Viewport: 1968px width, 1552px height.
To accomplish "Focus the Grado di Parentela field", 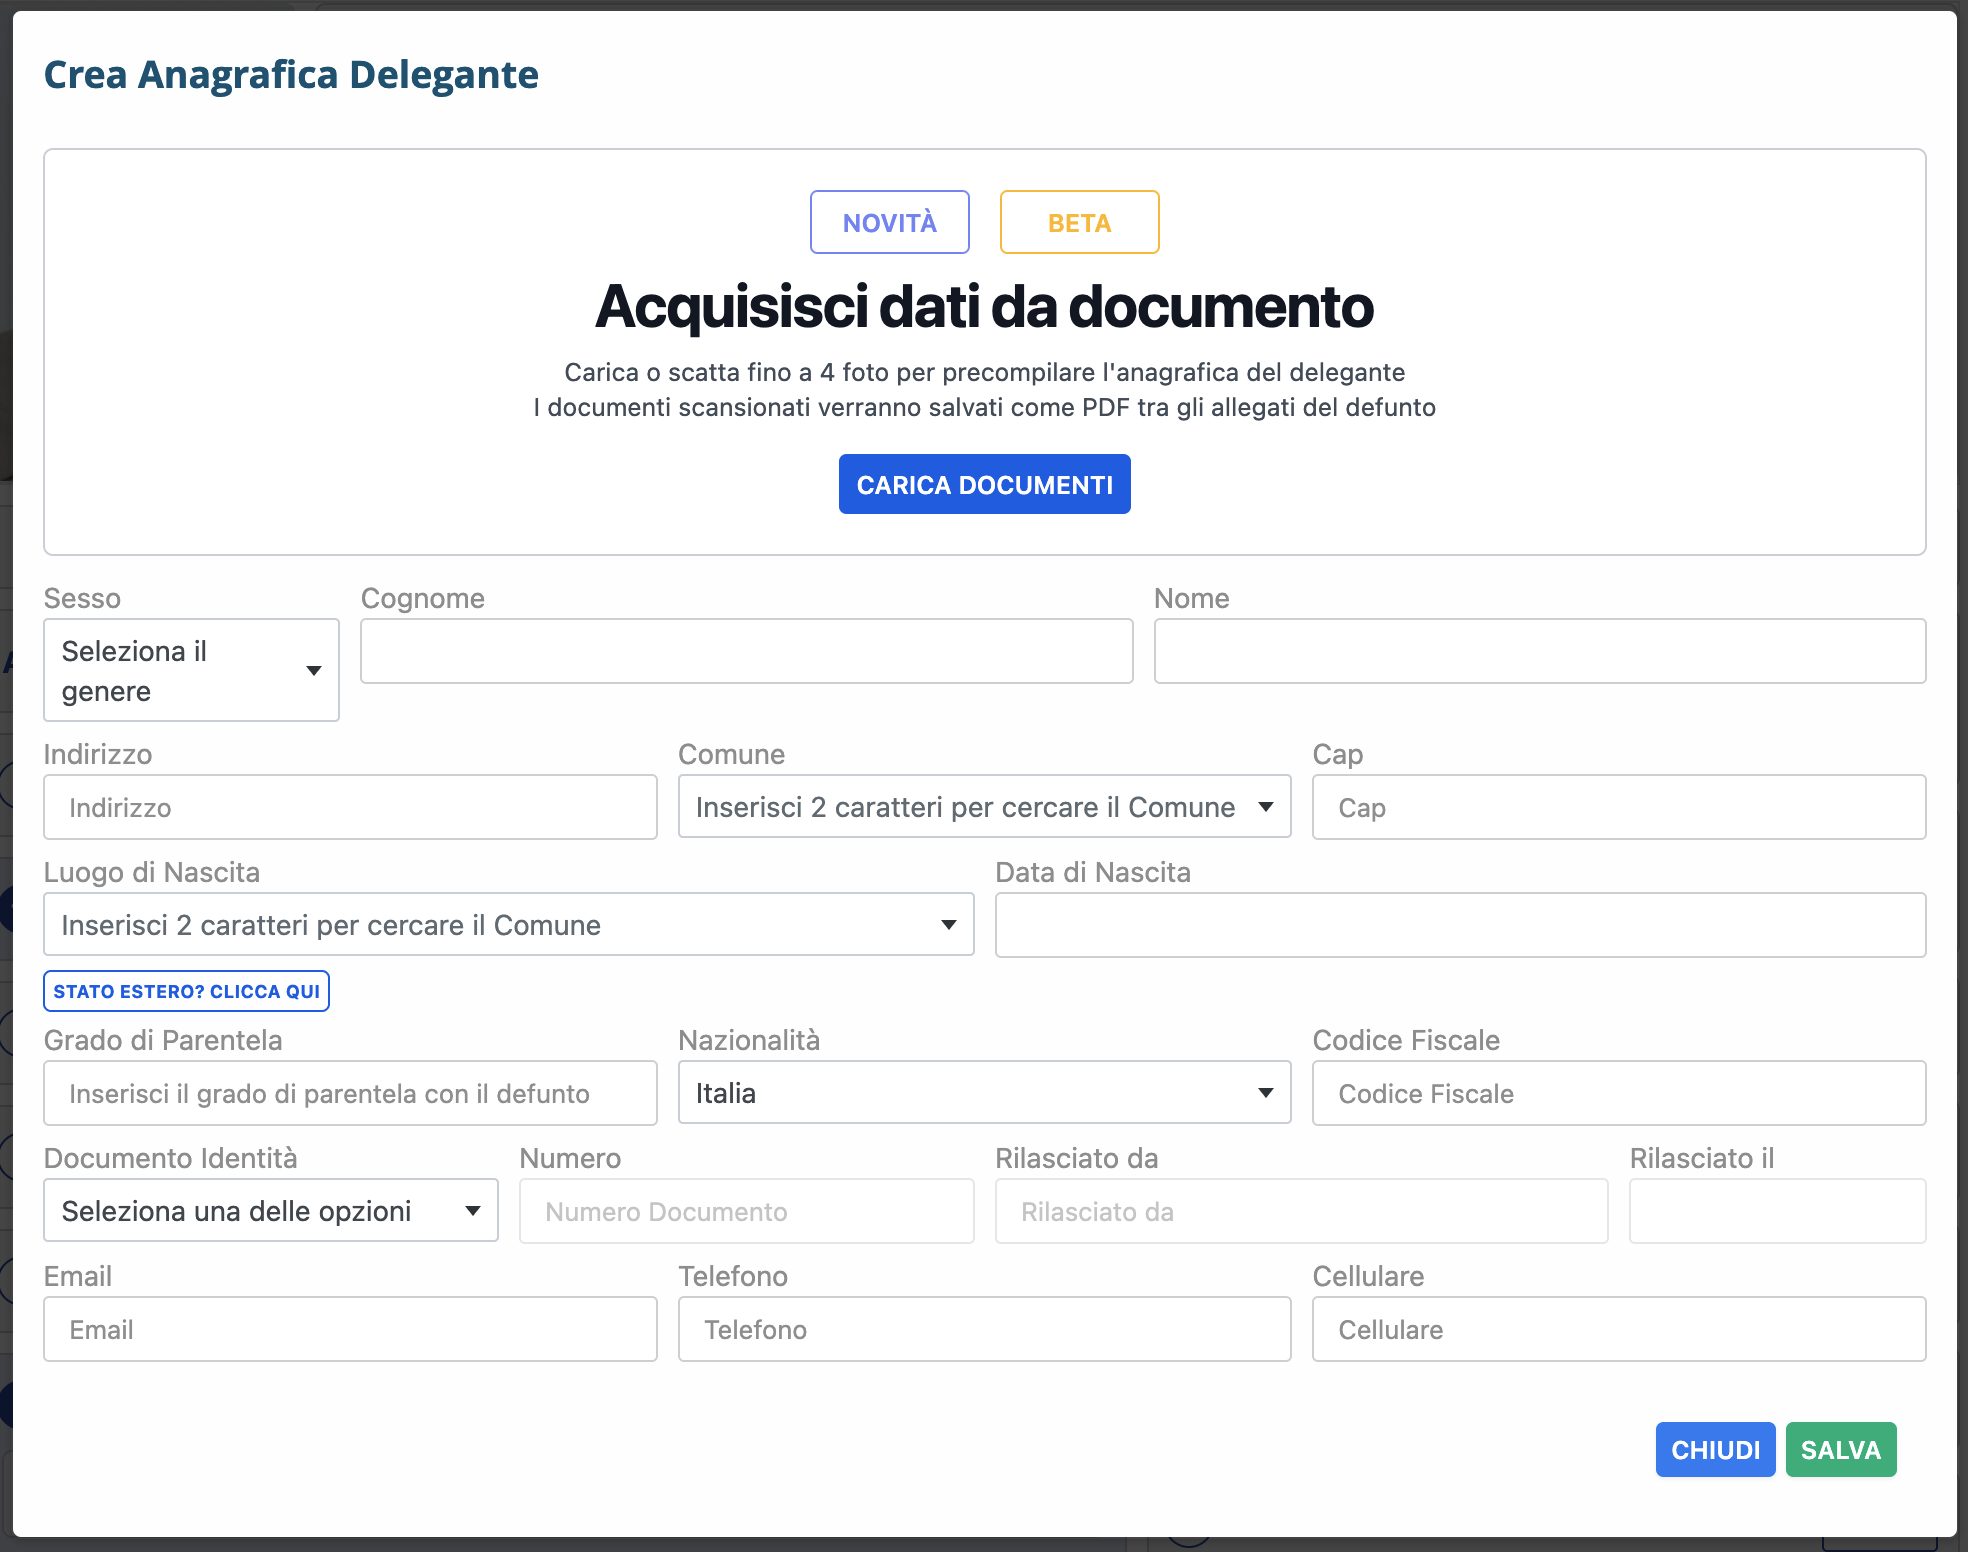I will coord(350,1093).
